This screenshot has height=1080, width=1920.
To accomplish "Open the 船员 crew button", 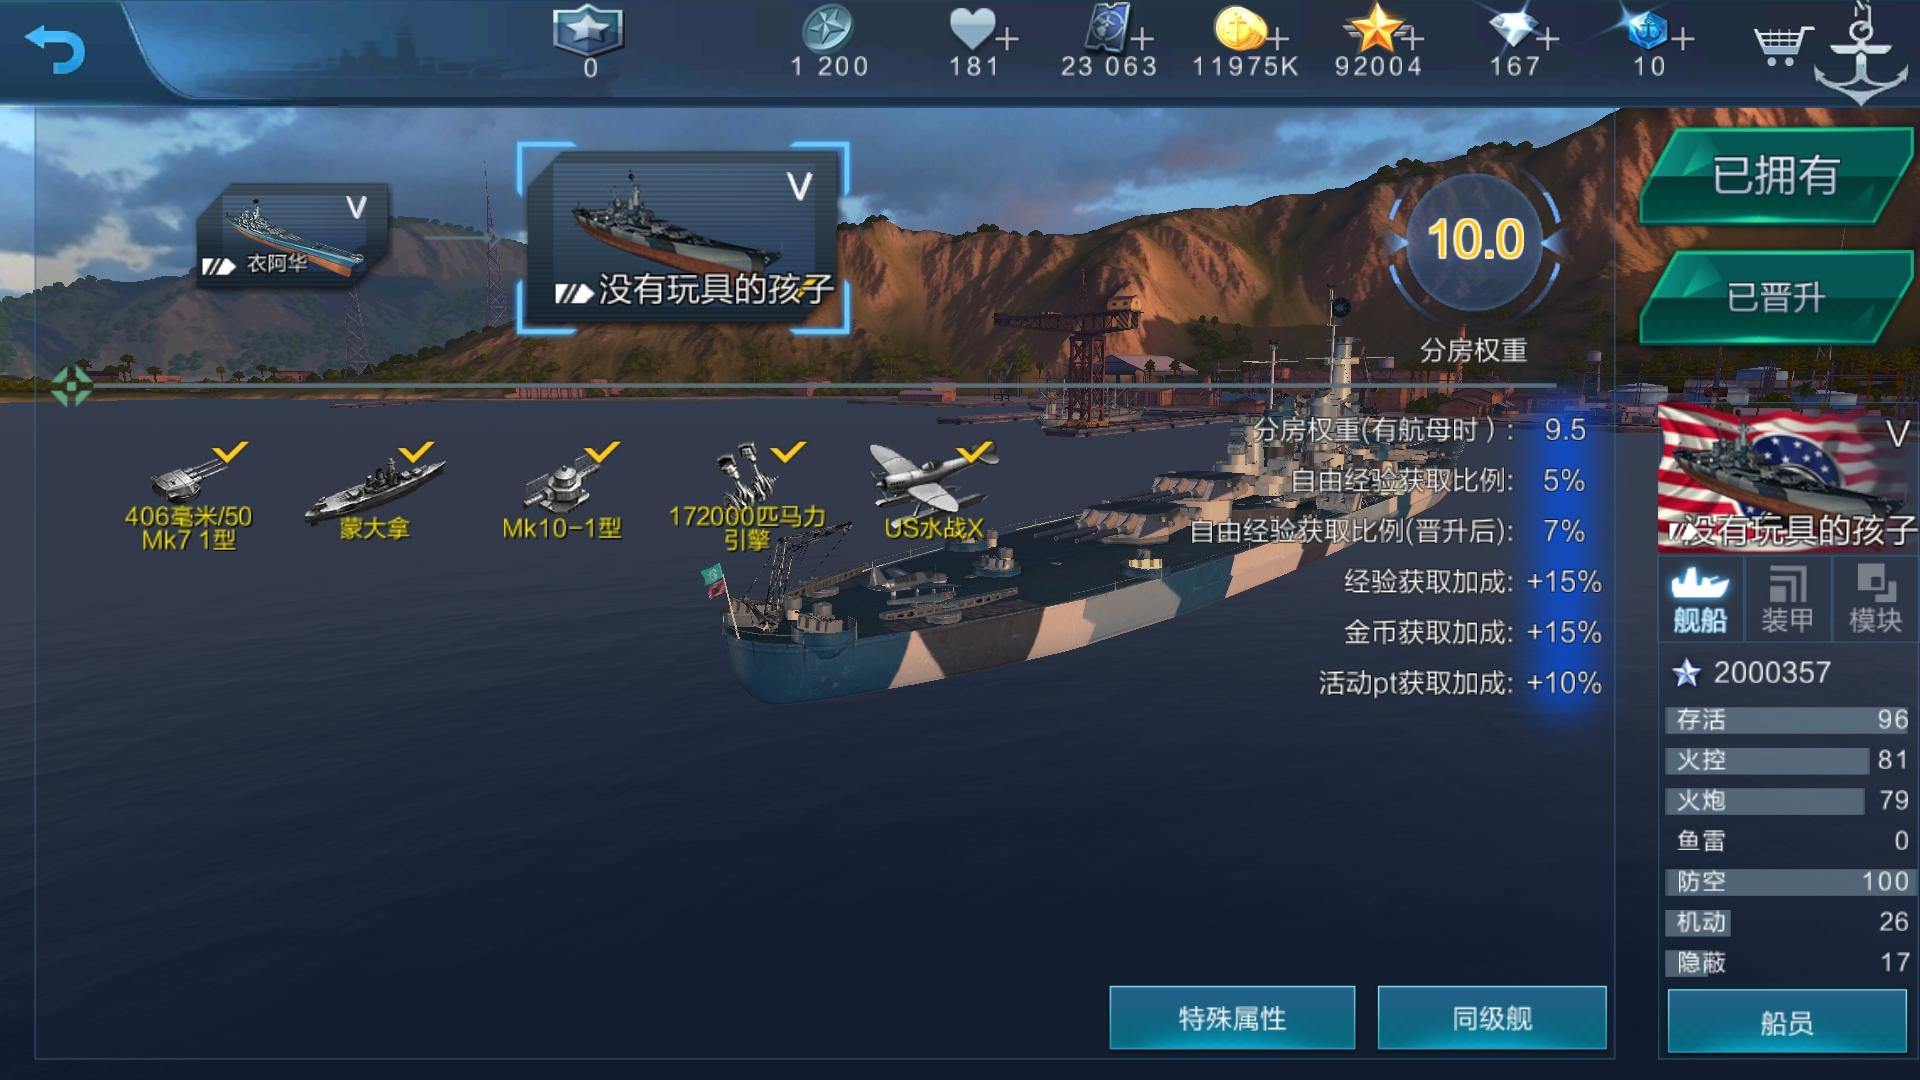I will tap(1787, 1022).
